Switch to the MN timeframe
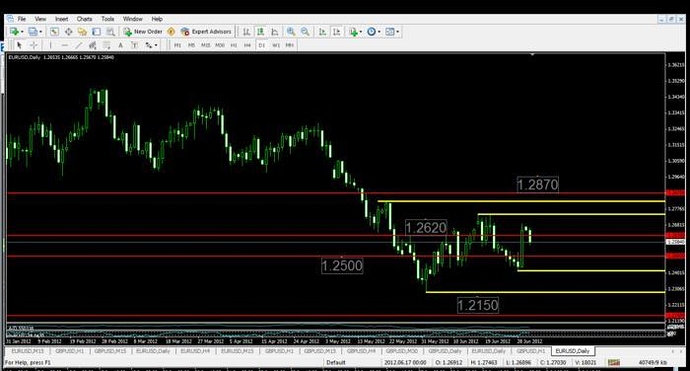The height and width of the screenshot is (371, 690). click(x=290, y=45)
